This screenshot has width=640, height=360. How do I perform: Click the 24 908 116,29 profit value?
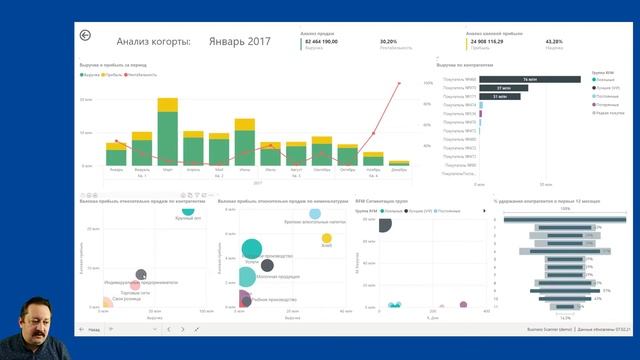(487, 41)
